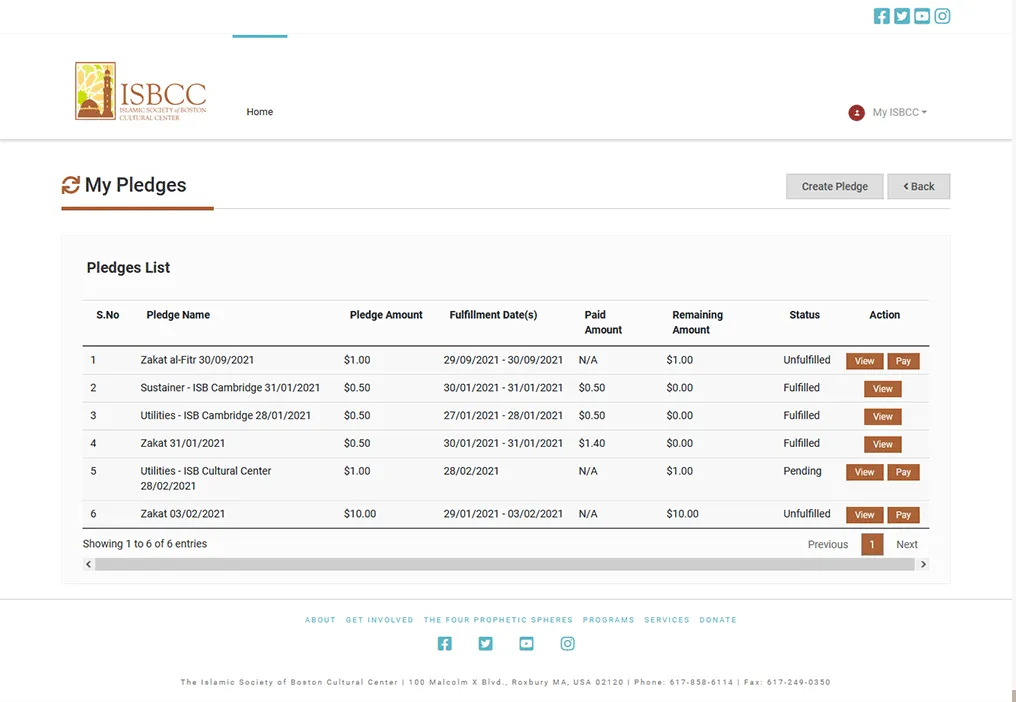Open ABOUT footer link

[320, 620]
